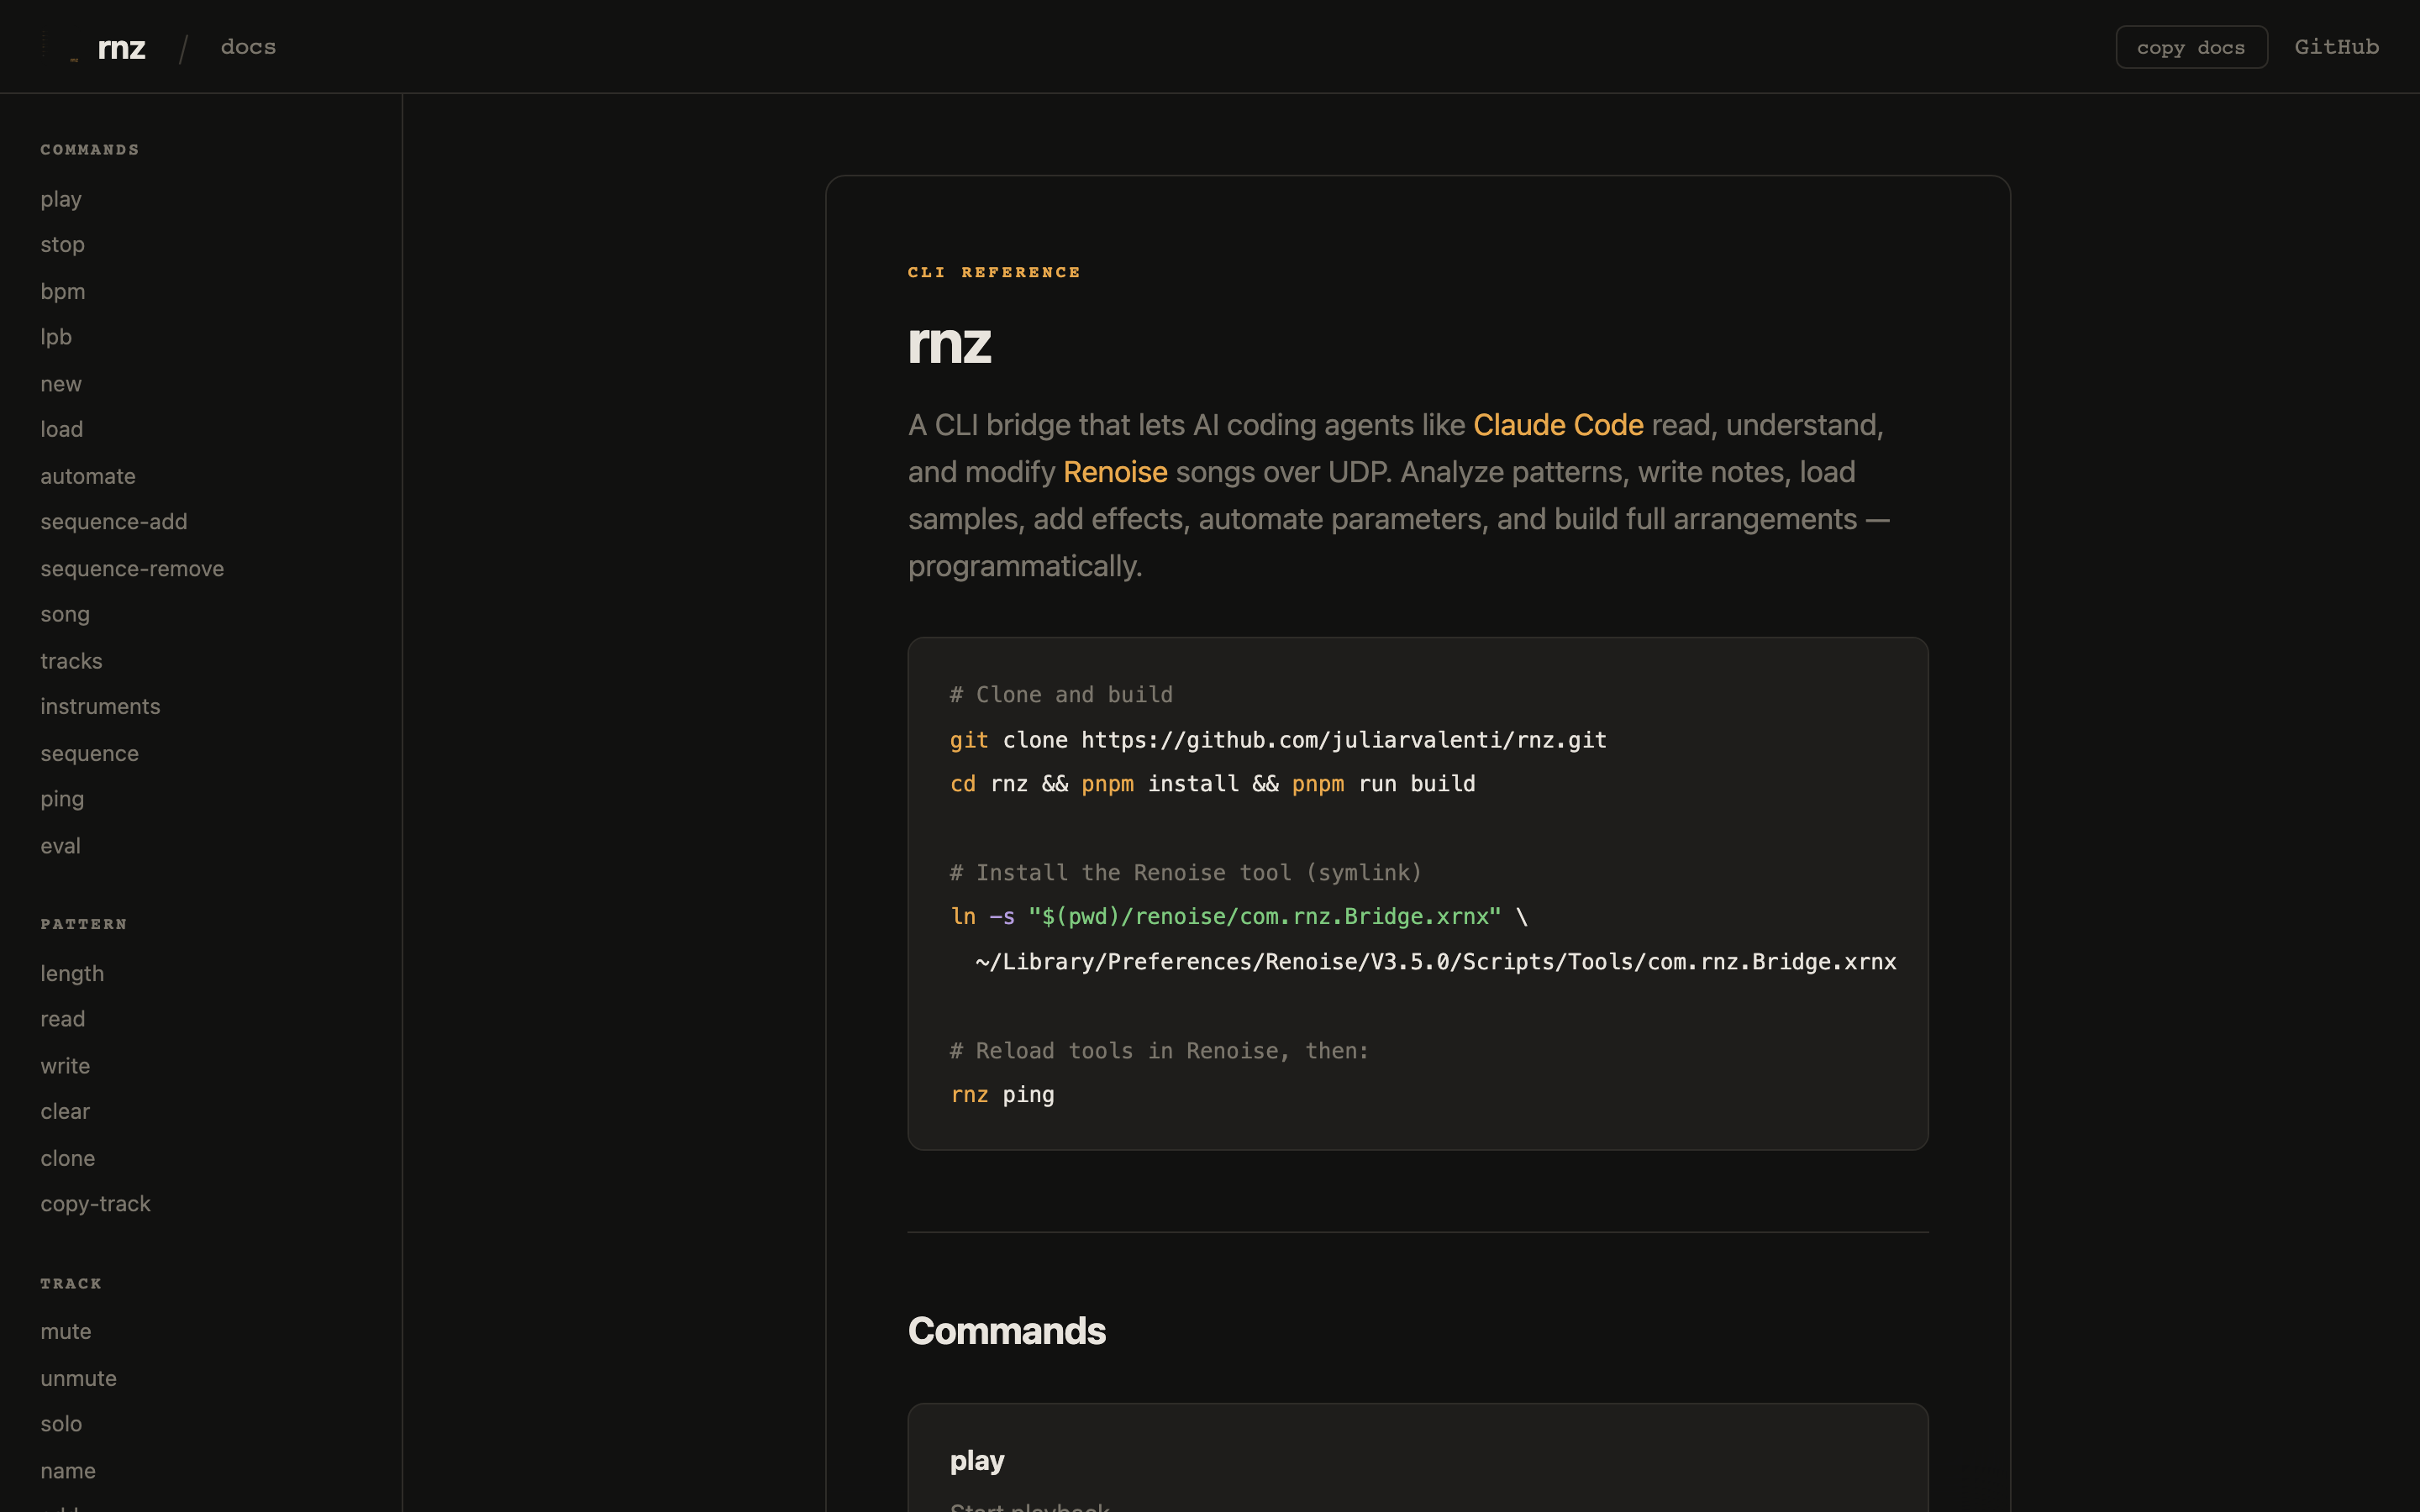Click the PATTERN sidebar section heading
The width and height of the screenshot is (2420, 1512).
click(84, 924)
